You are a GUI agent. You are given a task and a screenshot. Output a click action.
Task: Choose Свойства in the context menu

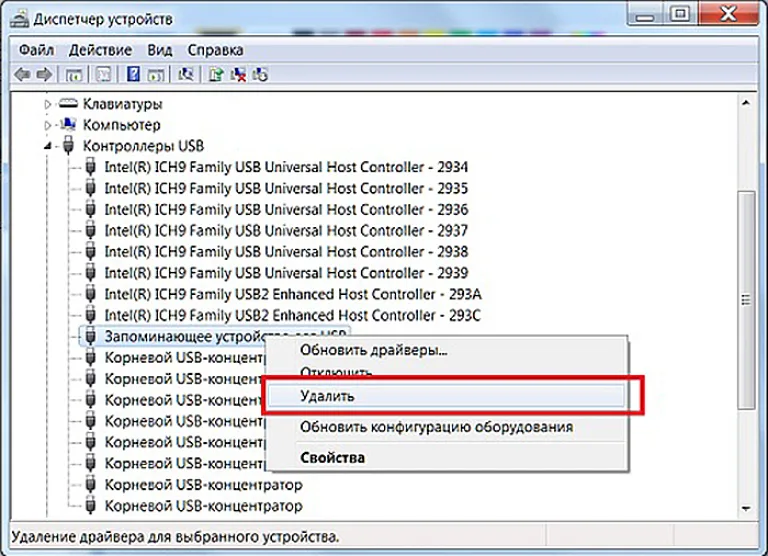coord(332,458)
